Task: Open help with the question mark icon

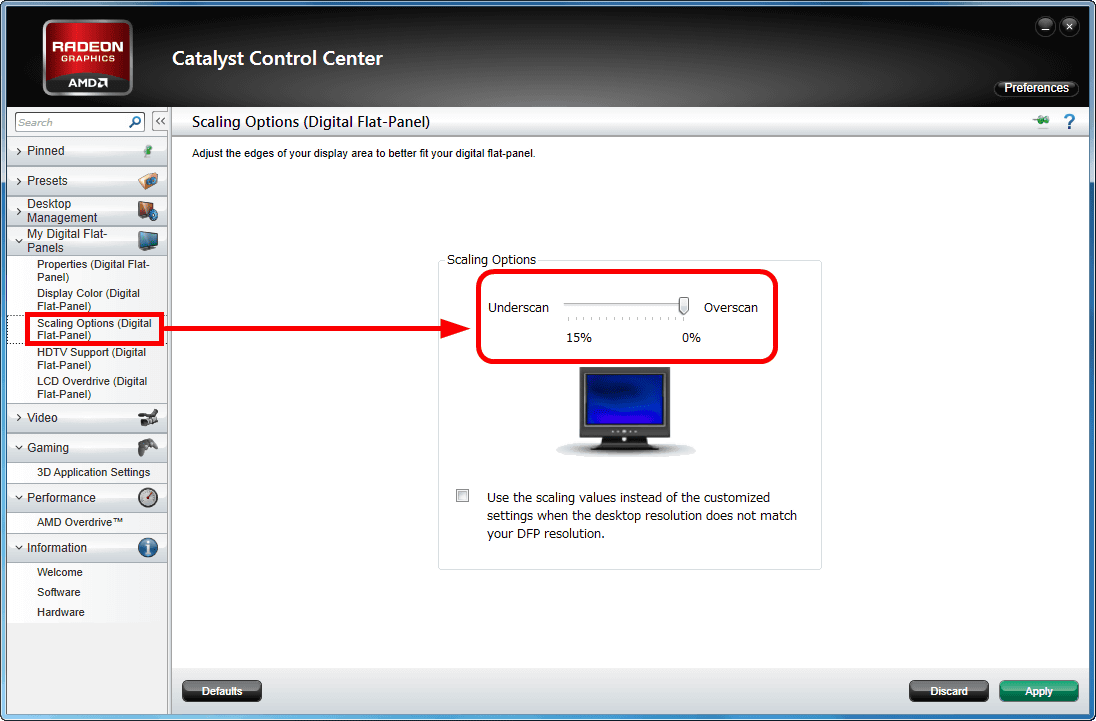Action: 1069,122
